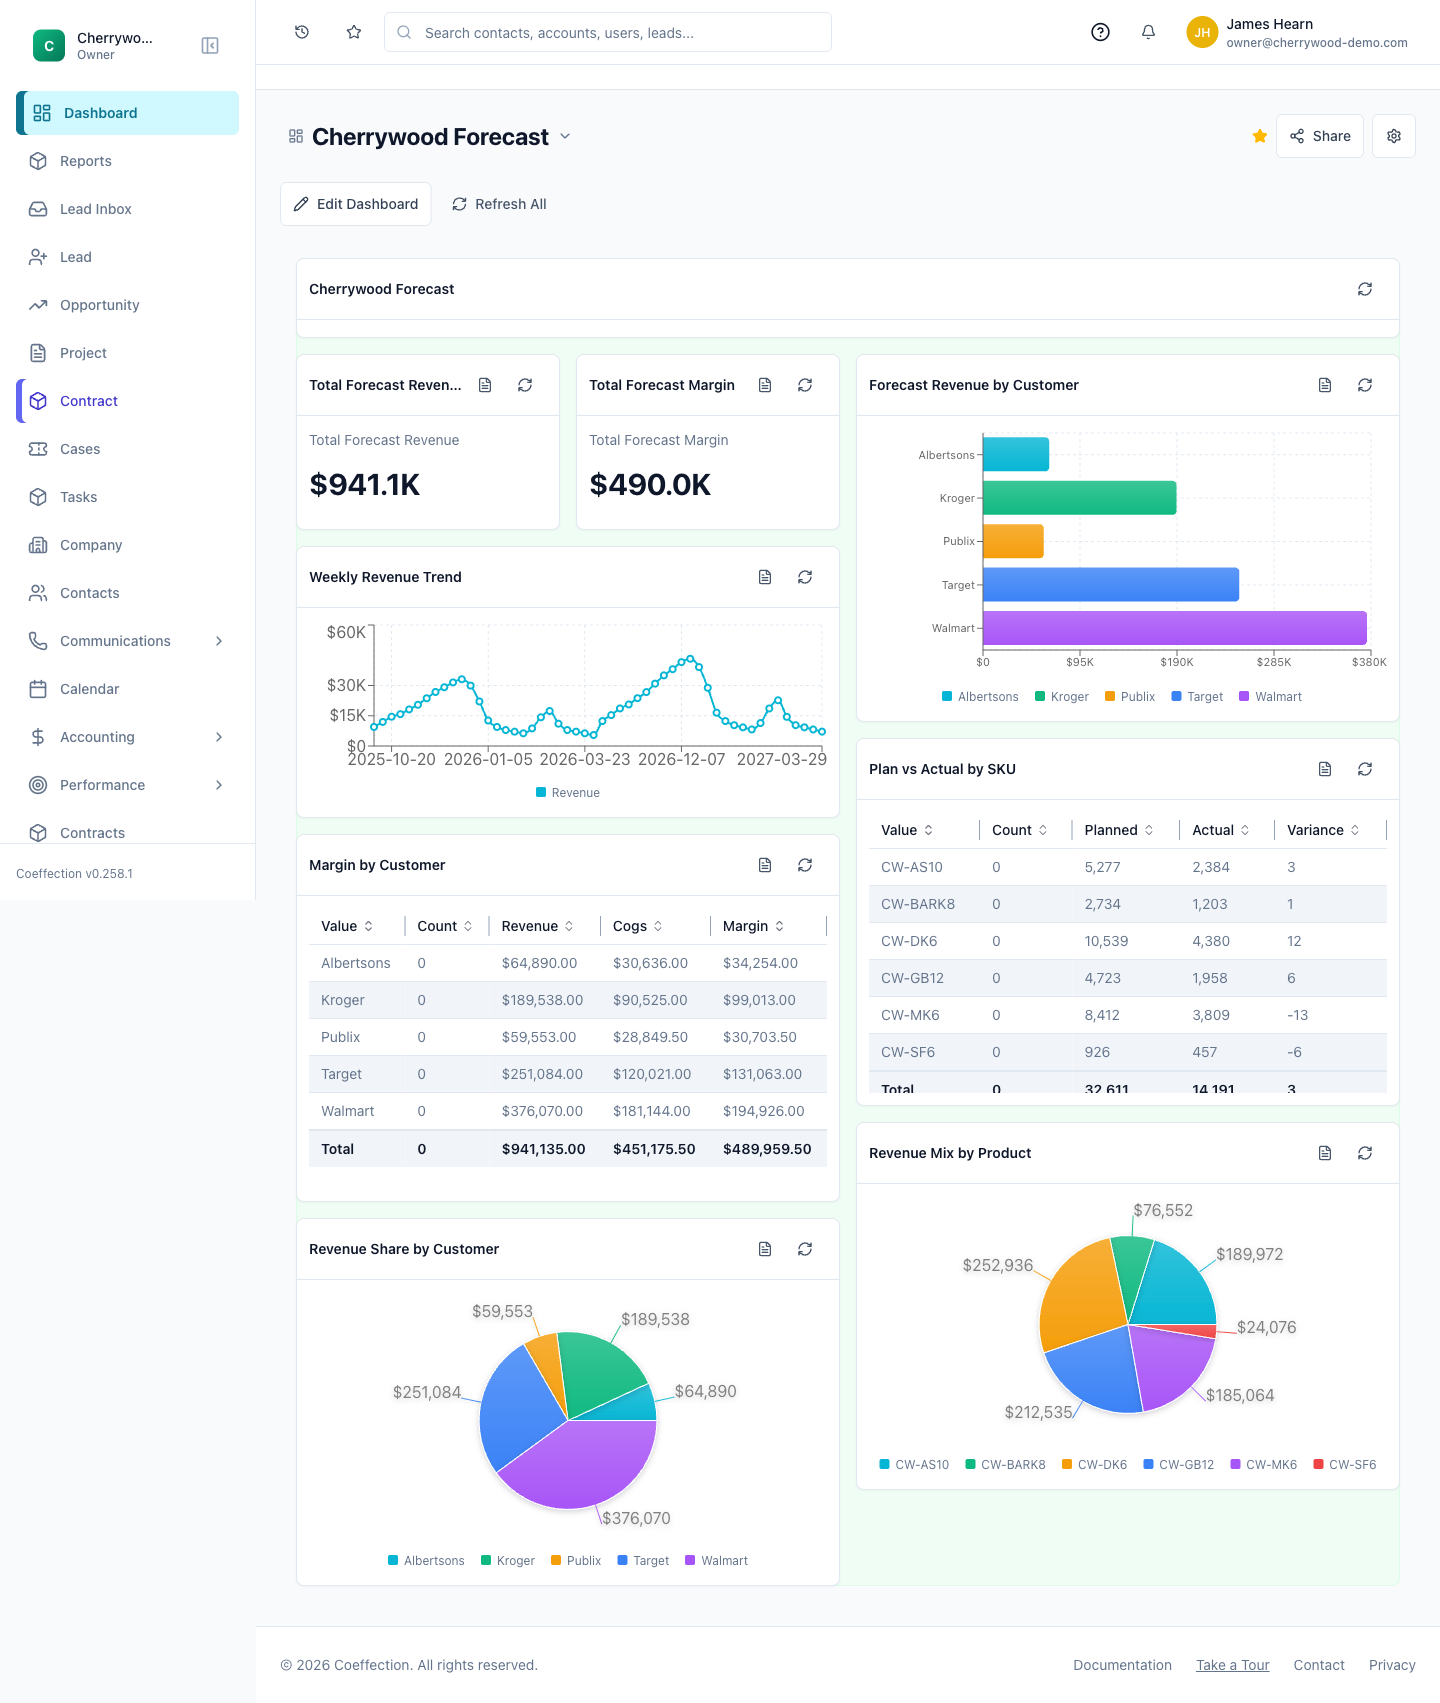This screenshot has height=1703, width=1440.
Task: Open notifications bell icon
Action: [x=1148, y=32]
